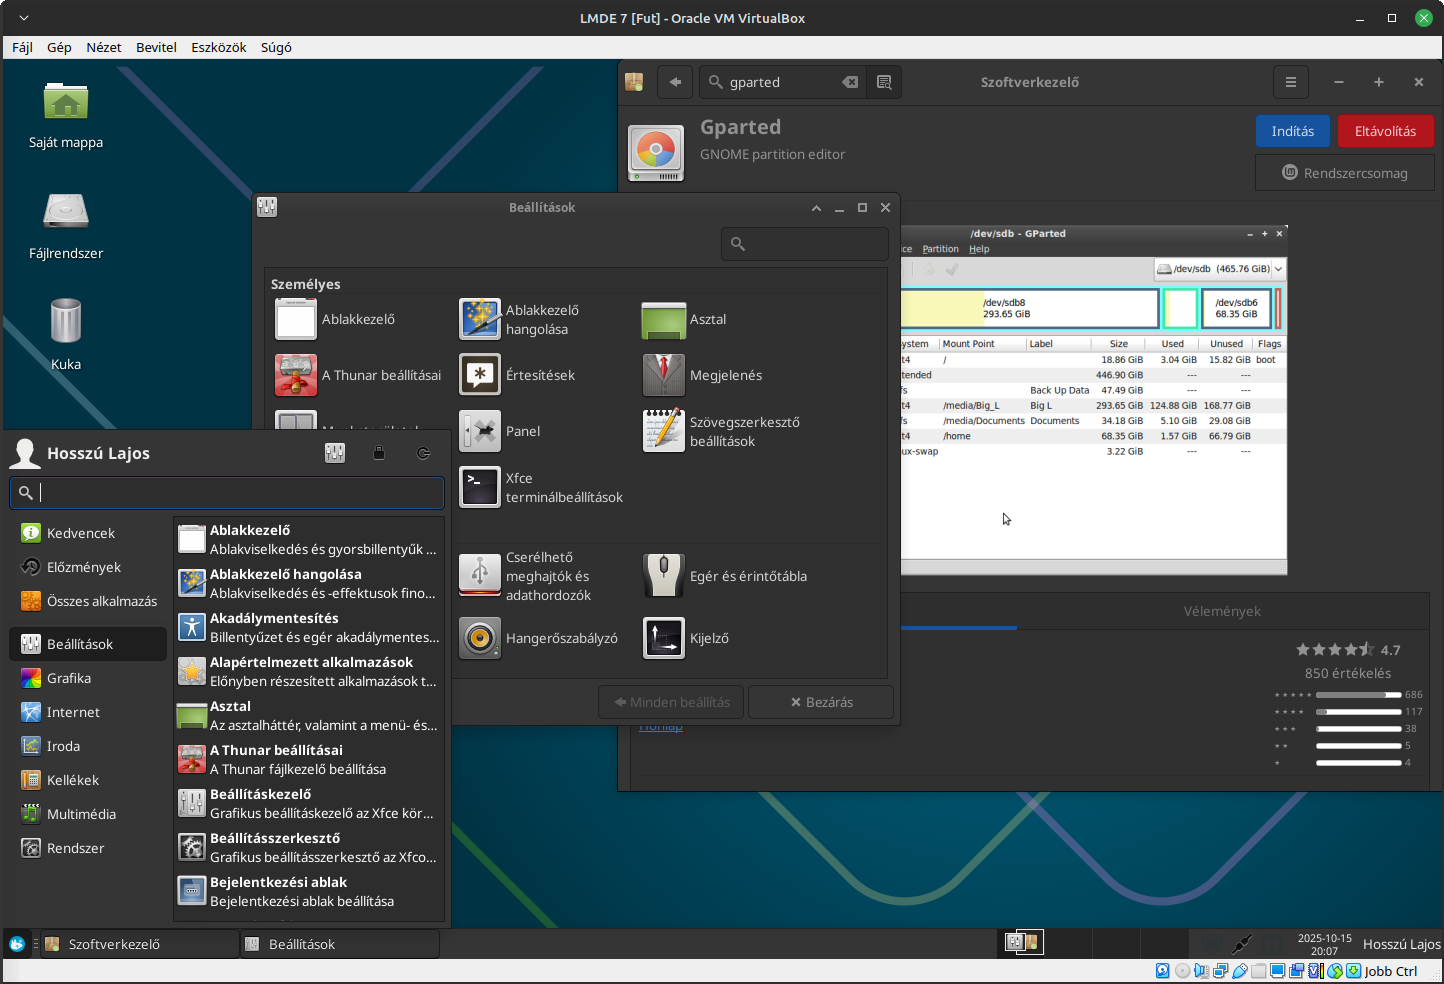Image resolution: width=1444 pixels, height=984 pixels.
Task: Open the Kuka trash icon on desktop
Action: click(x=66, y=323)
